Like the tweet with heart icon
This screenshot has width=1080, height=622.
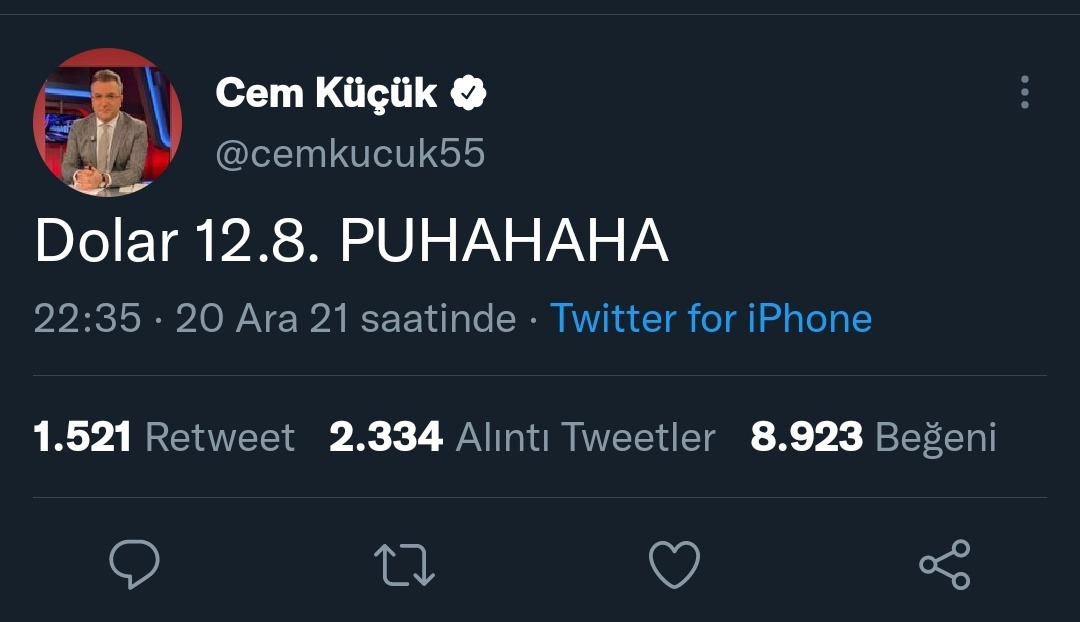click(x=674, y=564)
